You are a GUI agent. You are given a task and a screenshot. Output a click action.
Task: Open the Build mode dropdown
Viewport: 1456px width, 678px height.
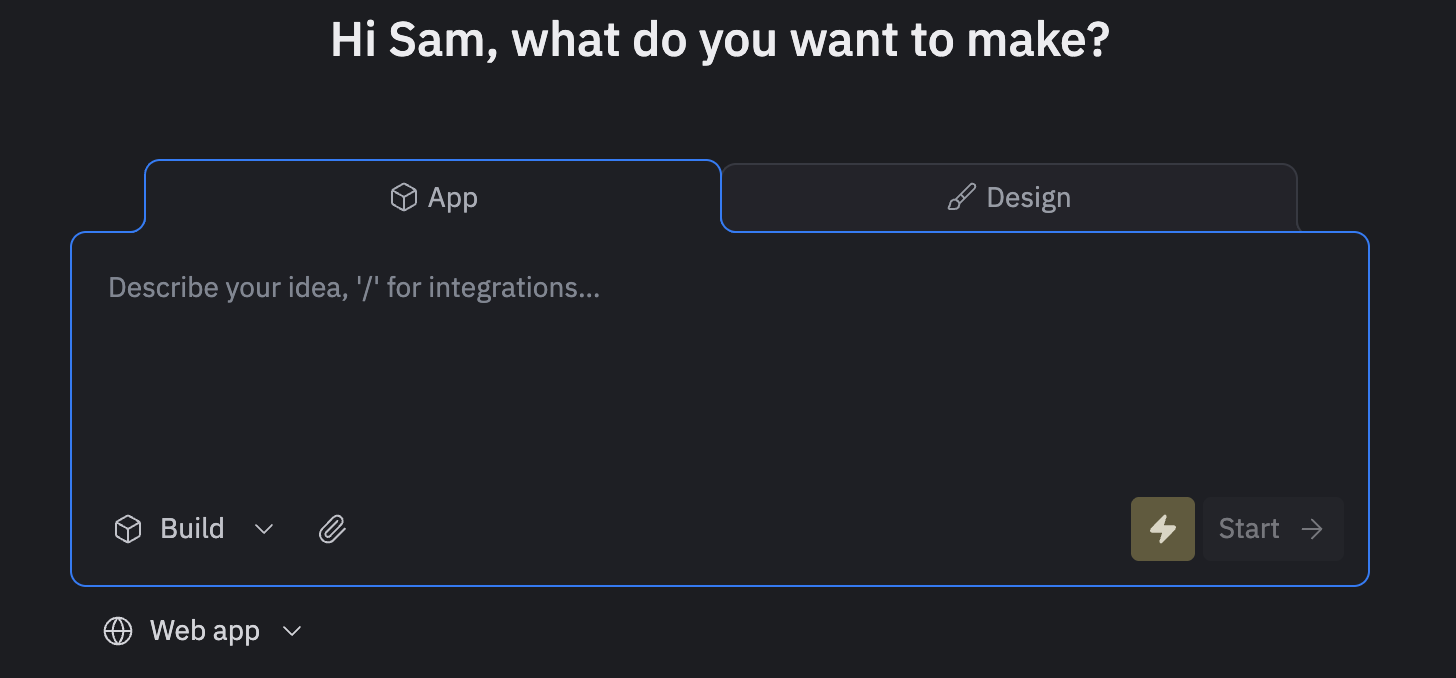[x=193, y=529]
